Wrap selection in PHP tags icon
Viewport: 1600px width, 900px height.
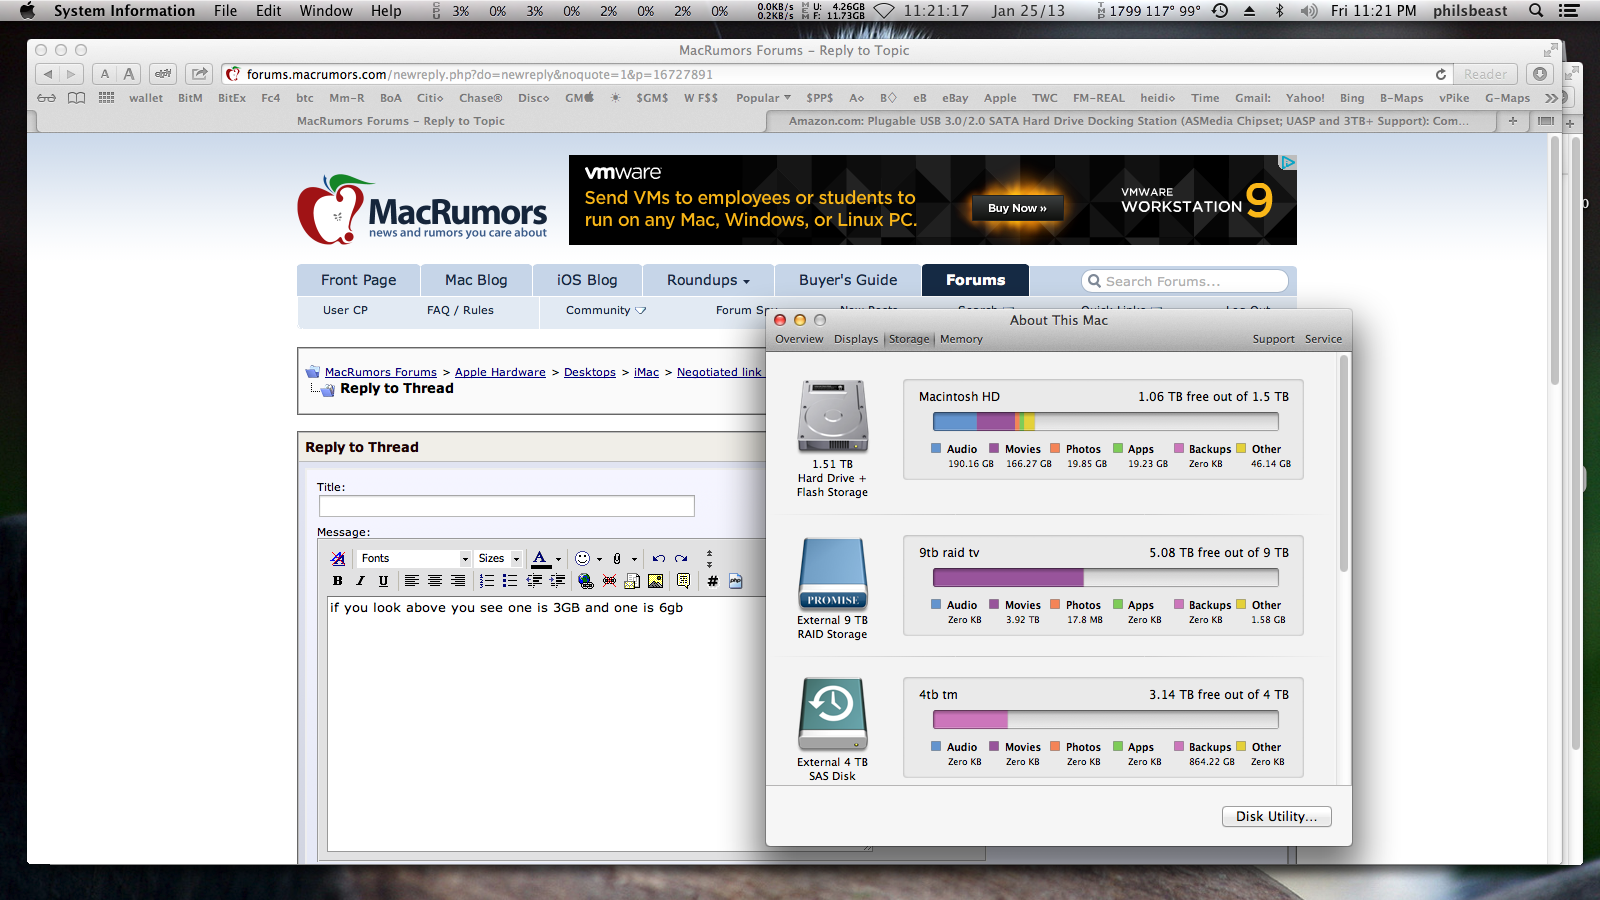tap(736, 581)
